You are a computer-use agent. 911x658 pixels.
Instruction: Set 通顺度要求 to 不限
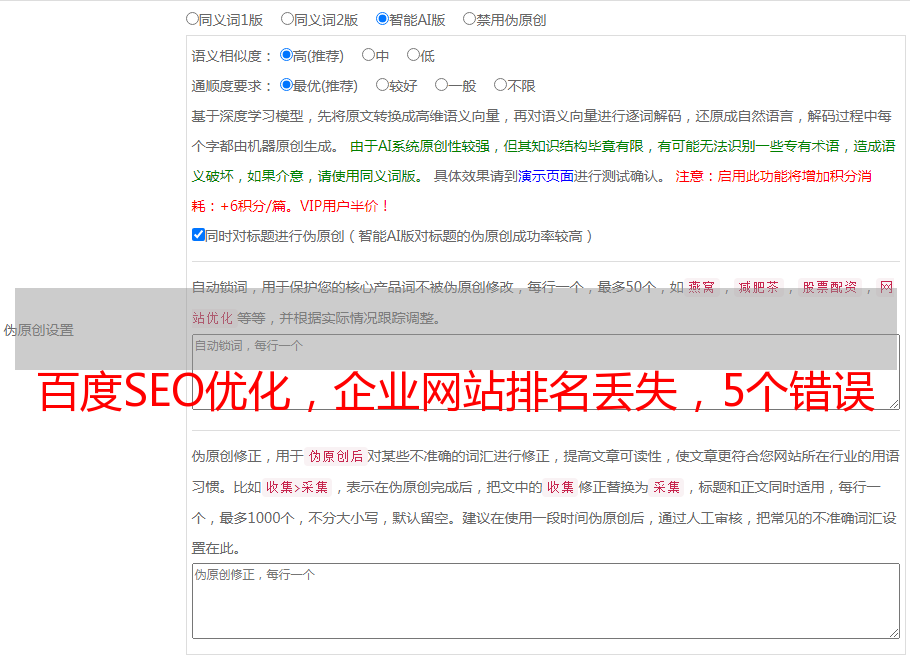500,85
